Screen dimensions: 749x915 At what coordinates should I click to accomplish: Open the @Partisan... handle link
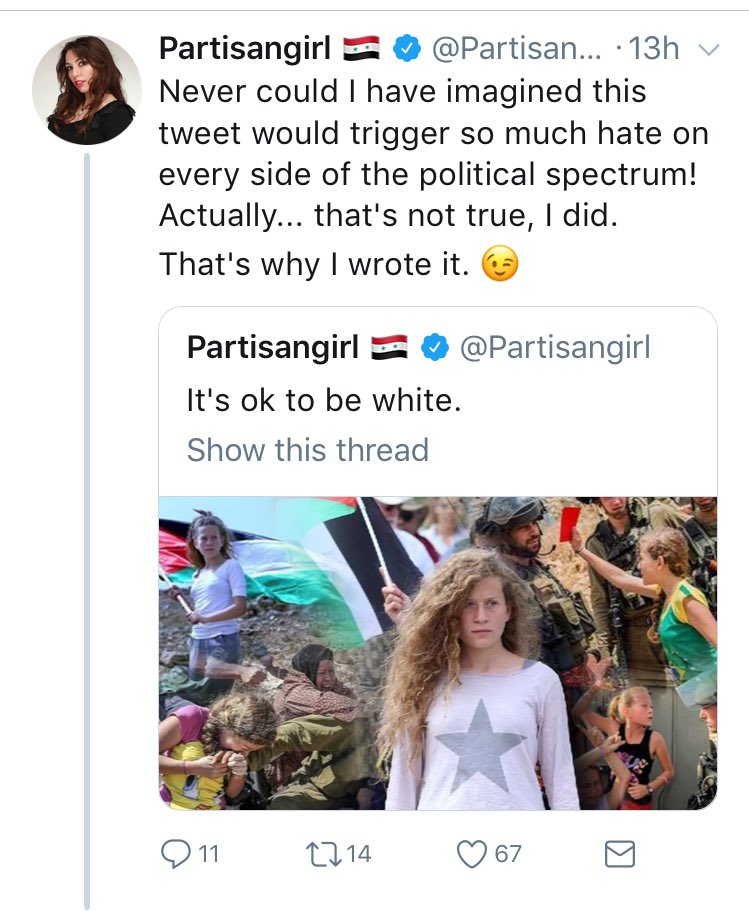point(516,48)
